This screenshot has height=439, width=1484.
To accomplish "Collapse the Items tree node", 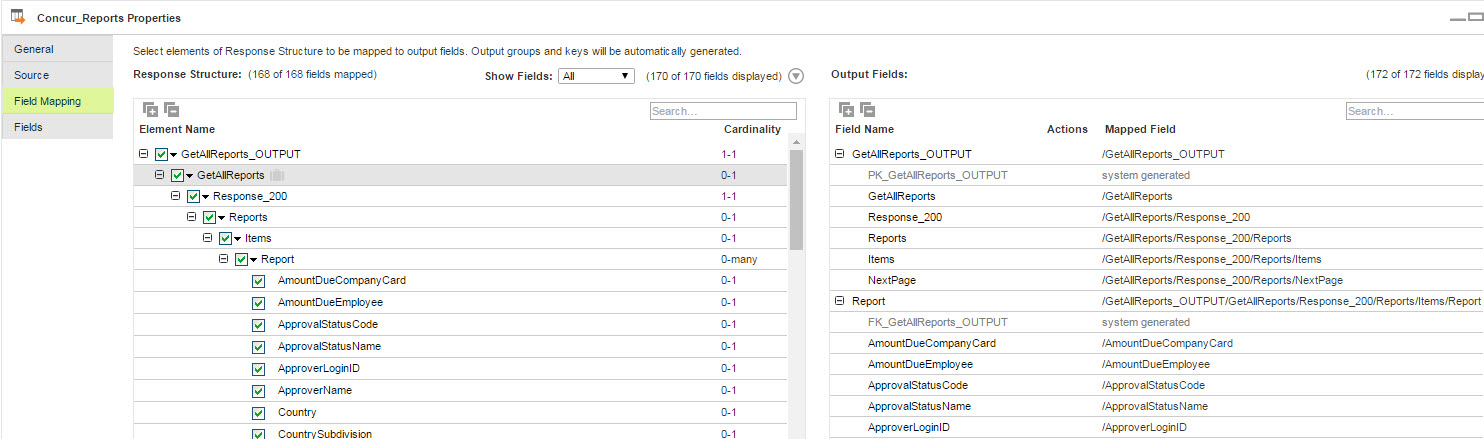I will 207,238.
